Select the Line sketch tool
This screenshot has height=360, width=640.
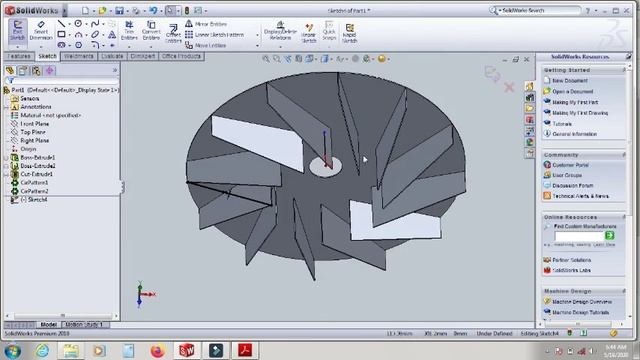[x=61, y=24]
